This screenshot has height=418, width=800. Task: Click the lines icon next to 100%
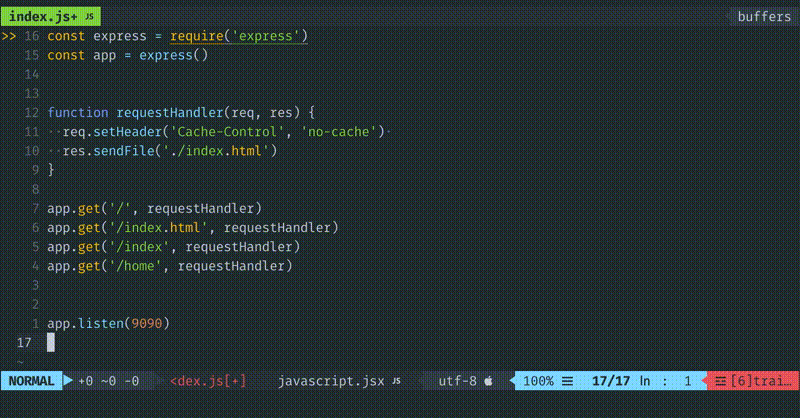(567, 381)
